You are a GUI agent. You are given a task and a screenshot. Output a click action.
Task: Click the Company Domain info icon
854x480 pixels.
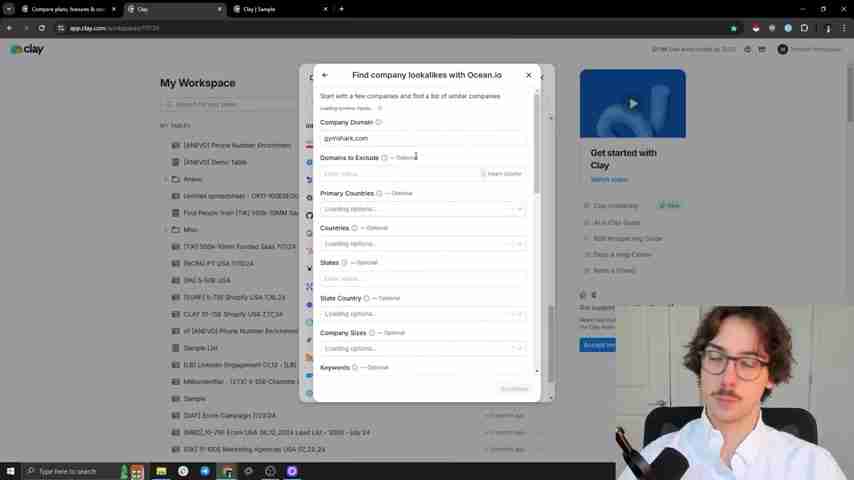(x=379, y=122)
